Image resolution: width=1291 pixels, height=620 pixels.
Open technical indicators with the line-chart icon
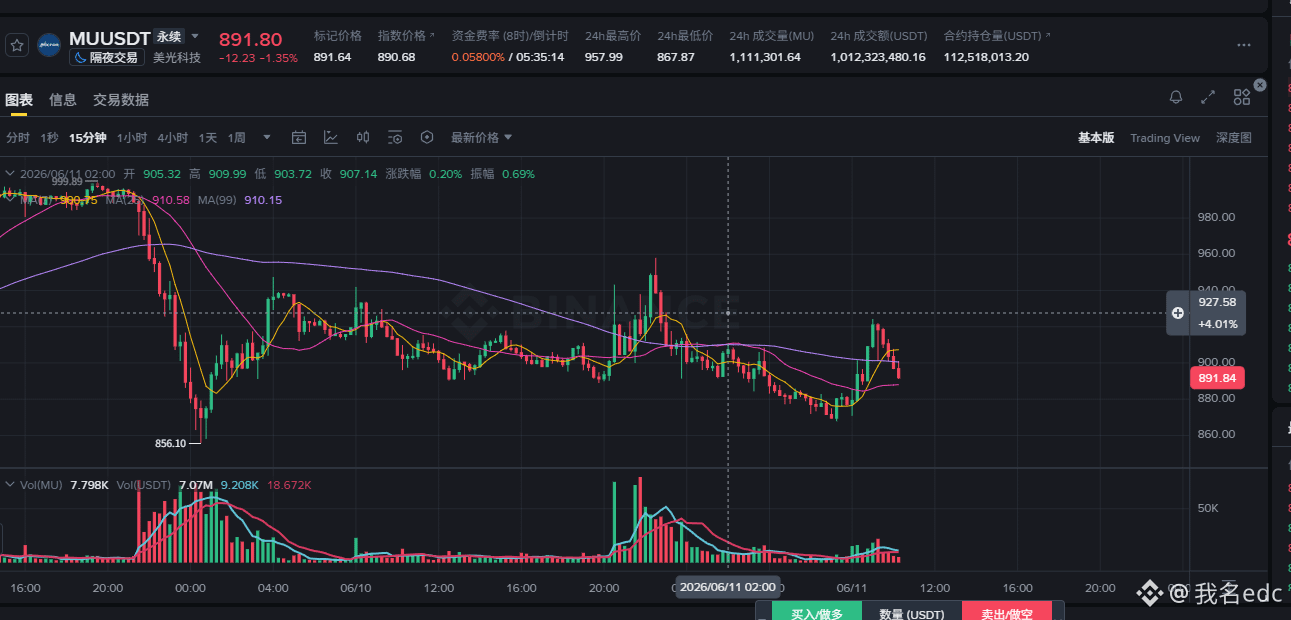[331, 137]
